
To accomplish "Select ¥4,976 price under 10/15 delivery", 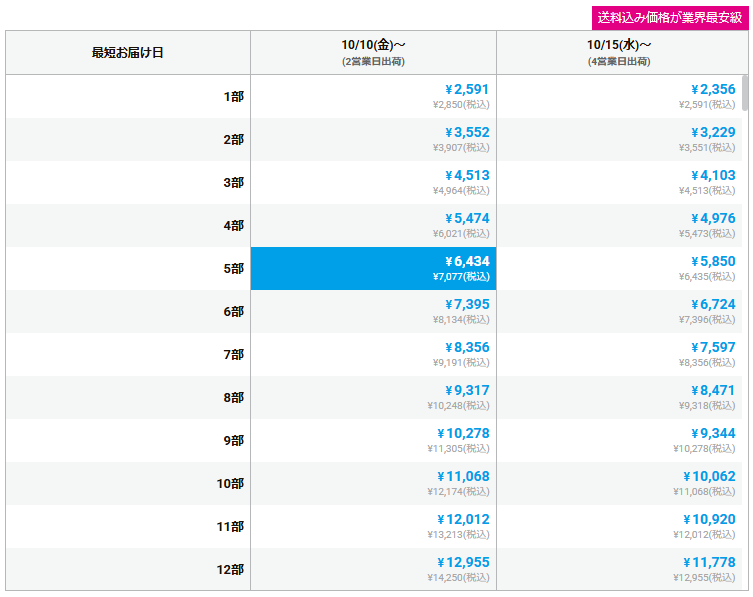I will tap(618, 225).
